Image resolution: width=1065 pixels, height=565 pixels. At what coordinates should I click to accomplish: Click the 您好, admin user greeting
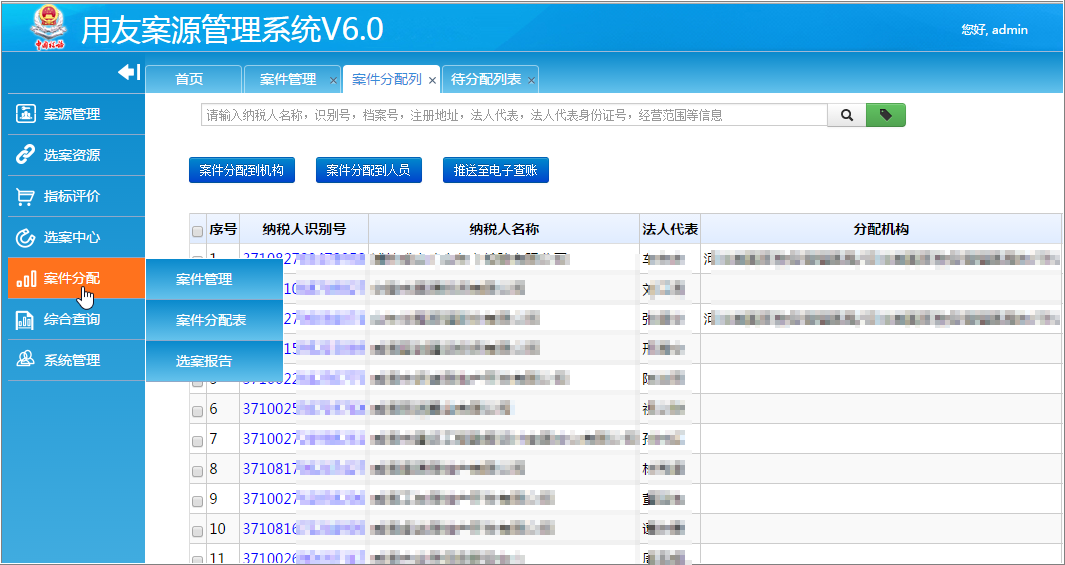click(994, 30)
